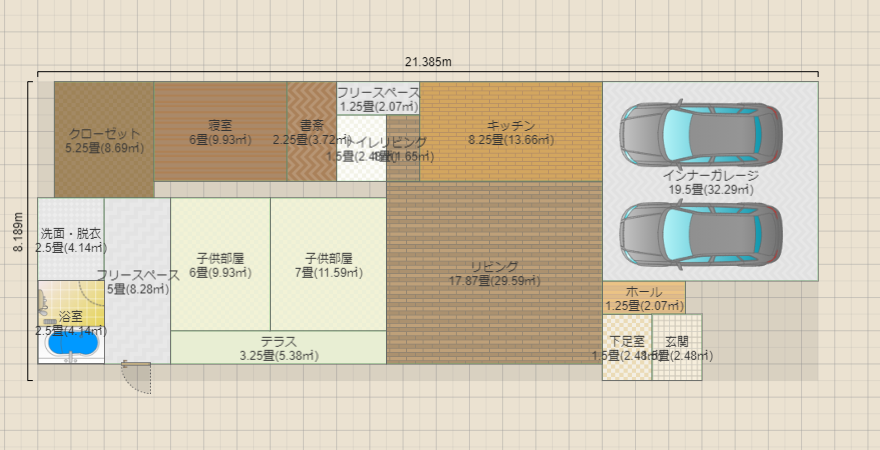
Task: Select the 21.385m width dimension label
Action: [428, 62]
